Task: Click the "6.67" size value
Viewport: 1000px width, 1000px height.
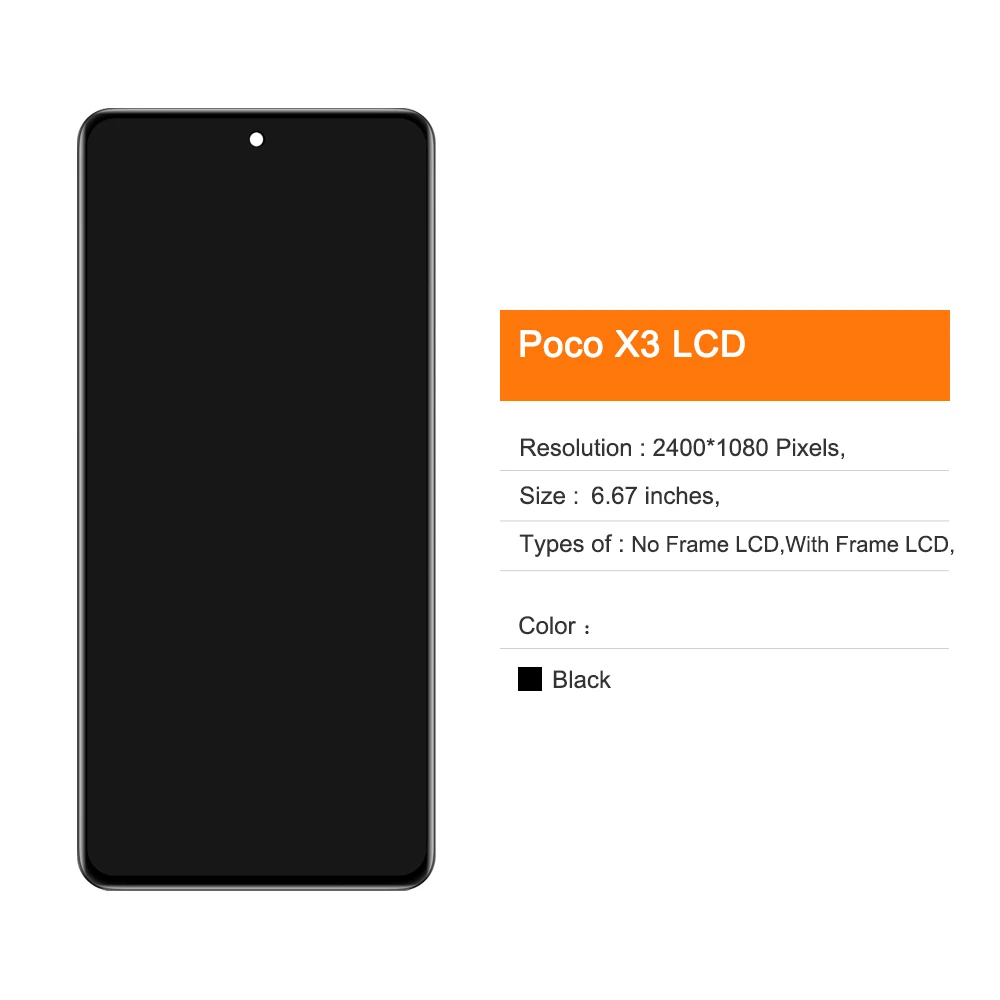Action: [614, 496]
